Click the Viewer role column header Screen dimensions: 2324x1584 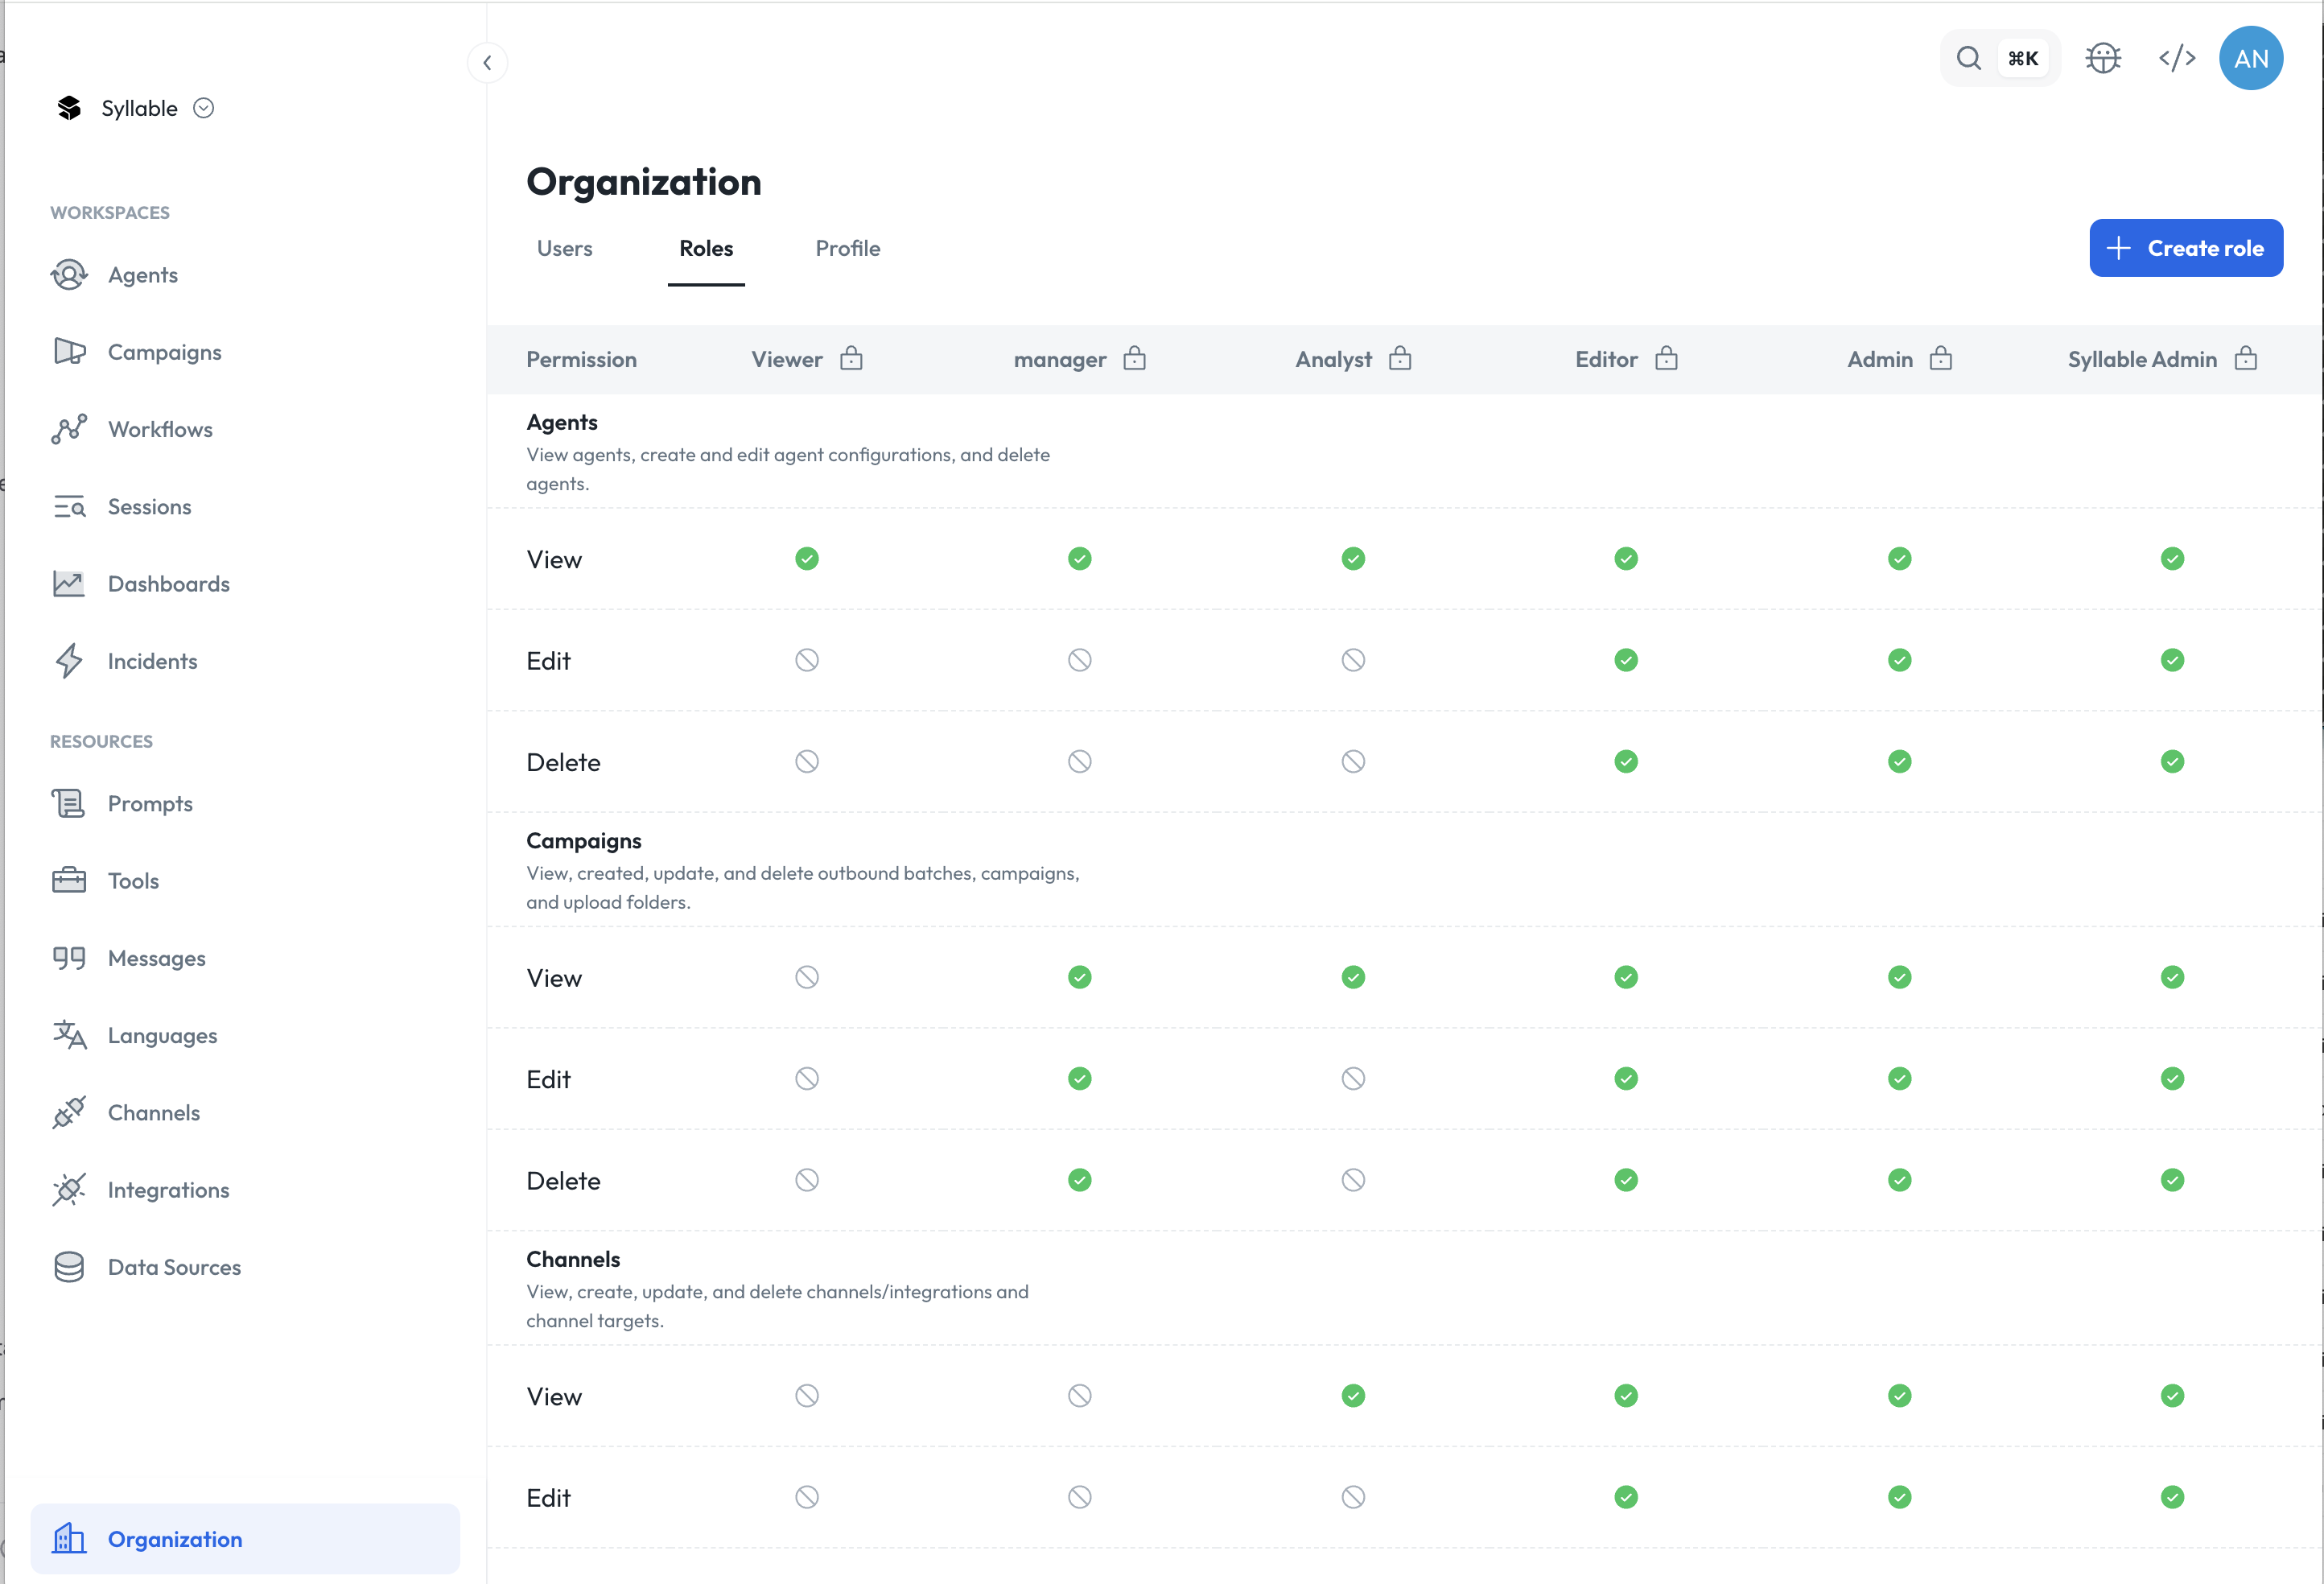tap(787, 360)
